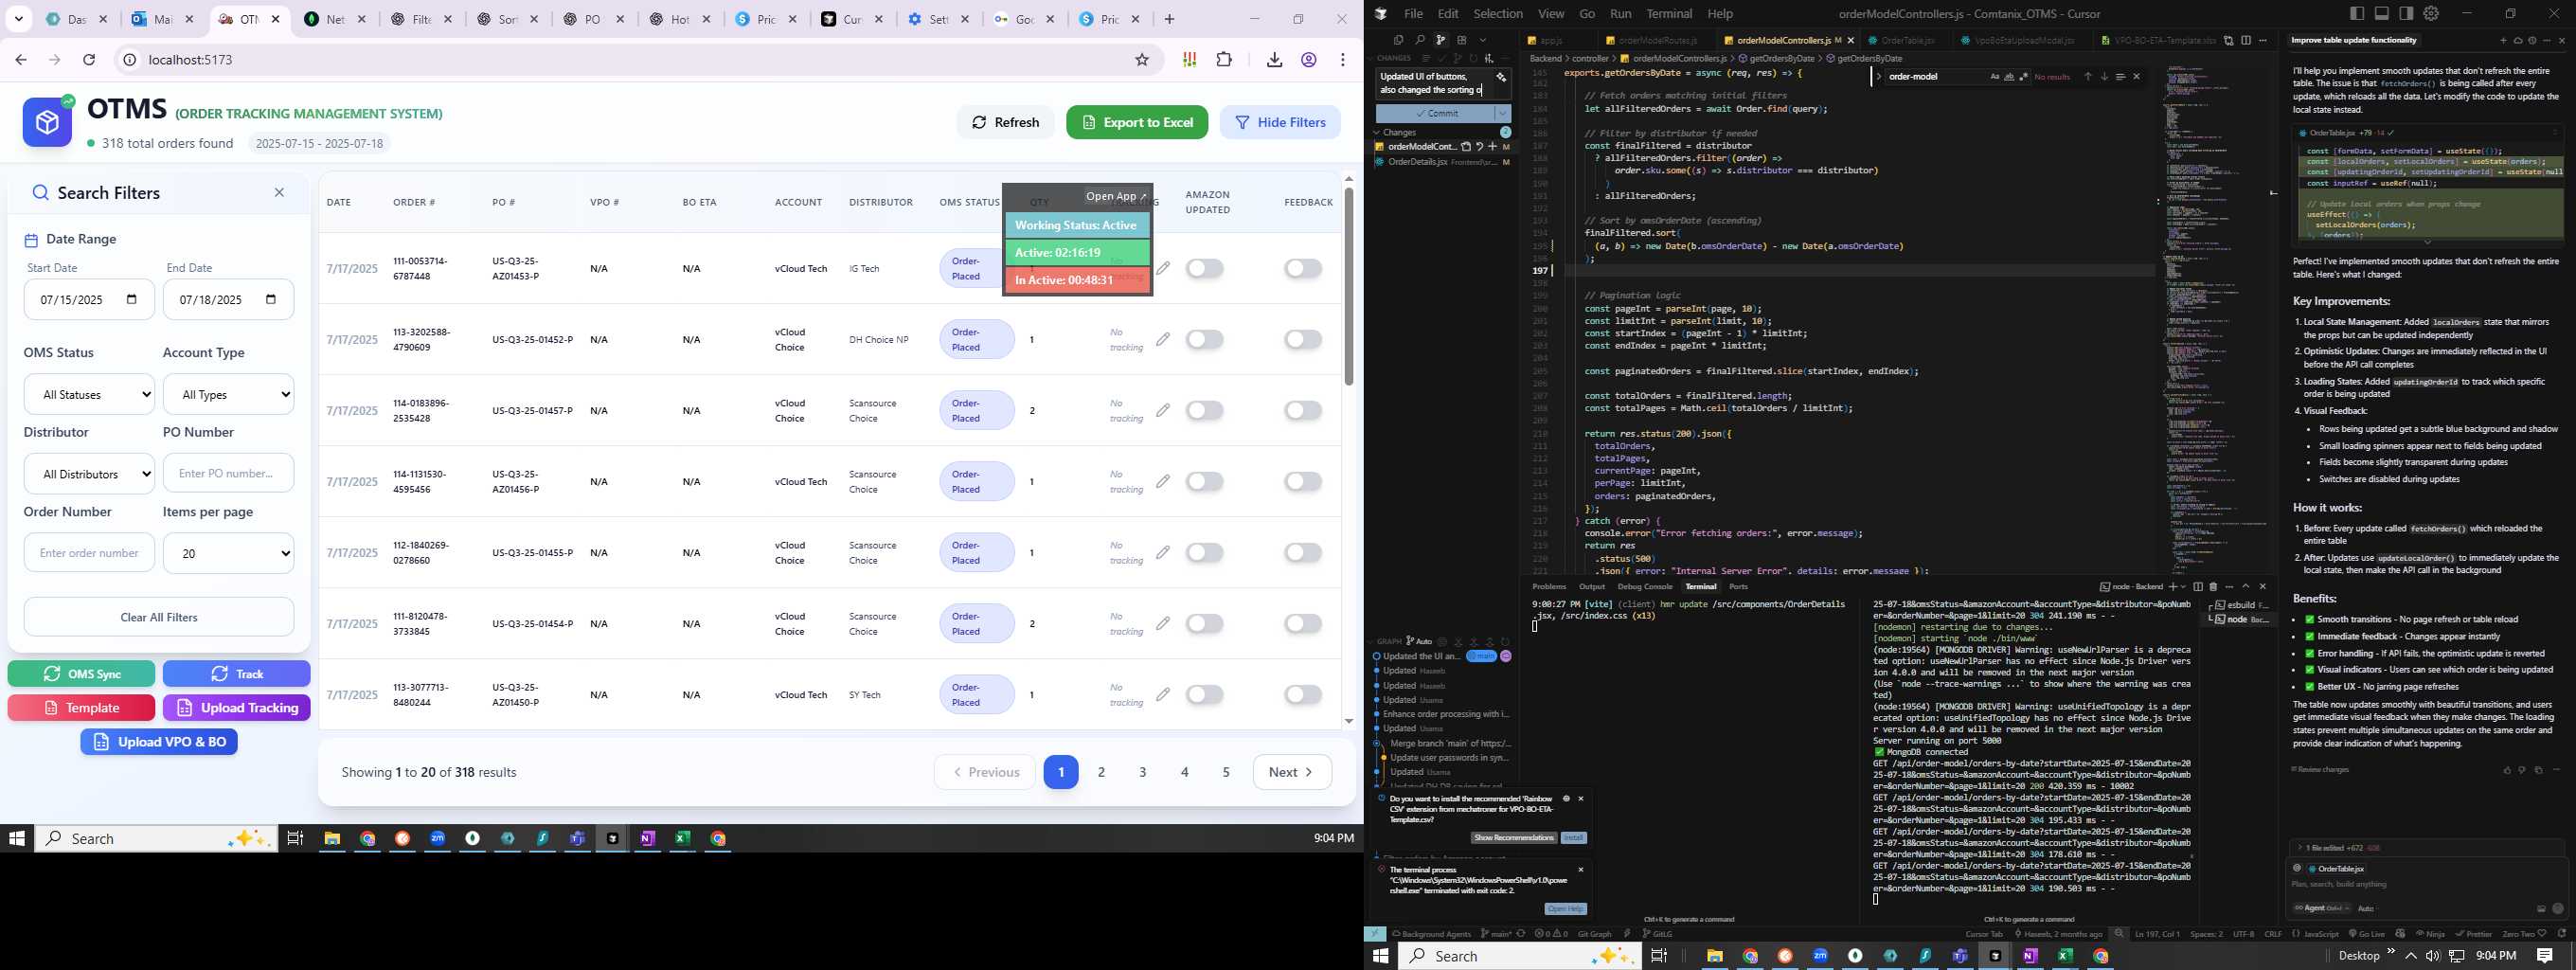This screenshot has width=2576, height=970.
Task: Click the OTMS cube logo icon
Action: coord(47,122)
